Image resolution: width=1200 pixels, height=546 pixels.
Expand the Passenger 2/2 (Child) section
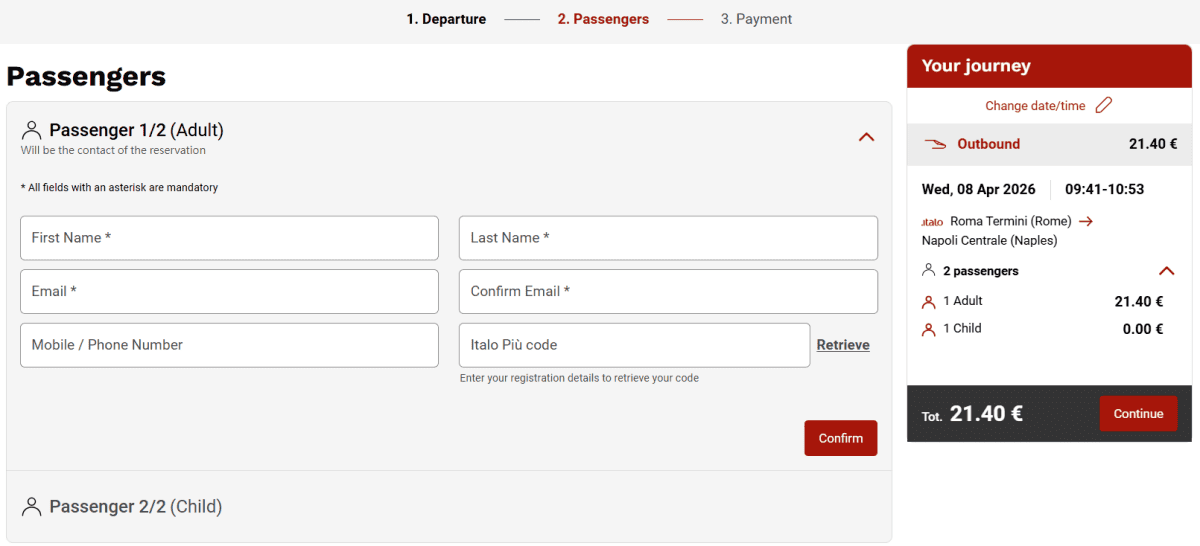tap(449, 506)
